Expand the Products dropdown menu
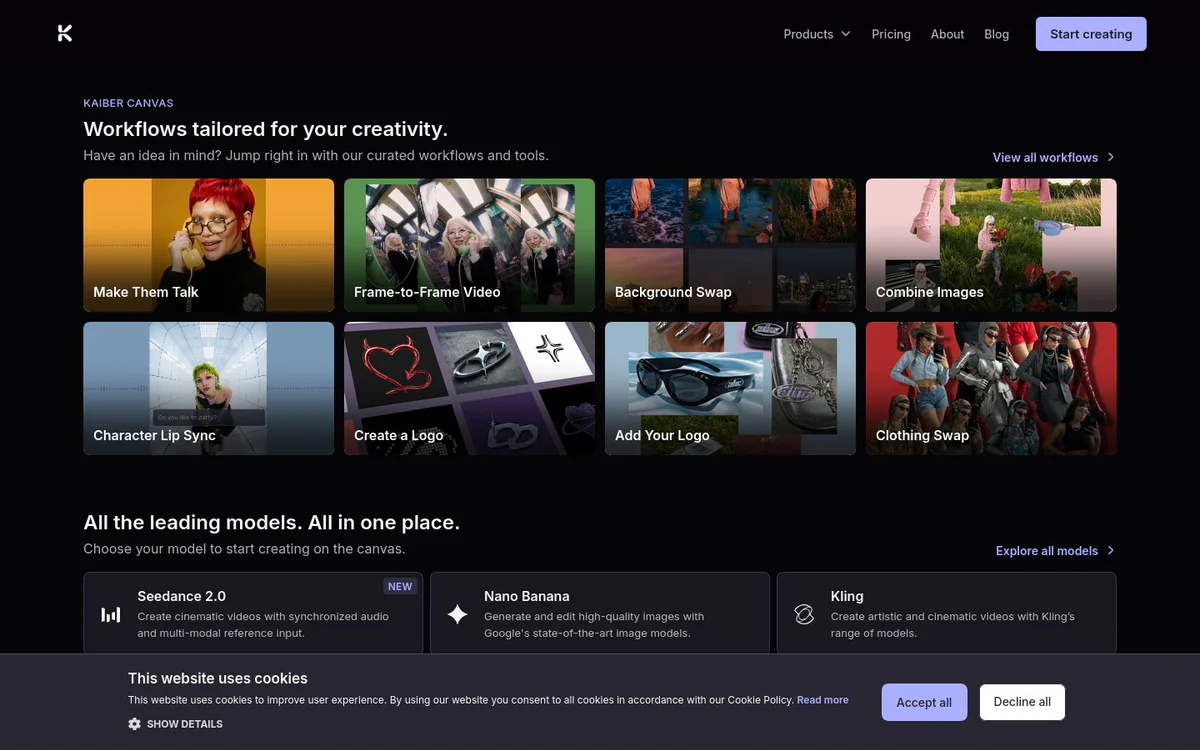 coord(817,34)
